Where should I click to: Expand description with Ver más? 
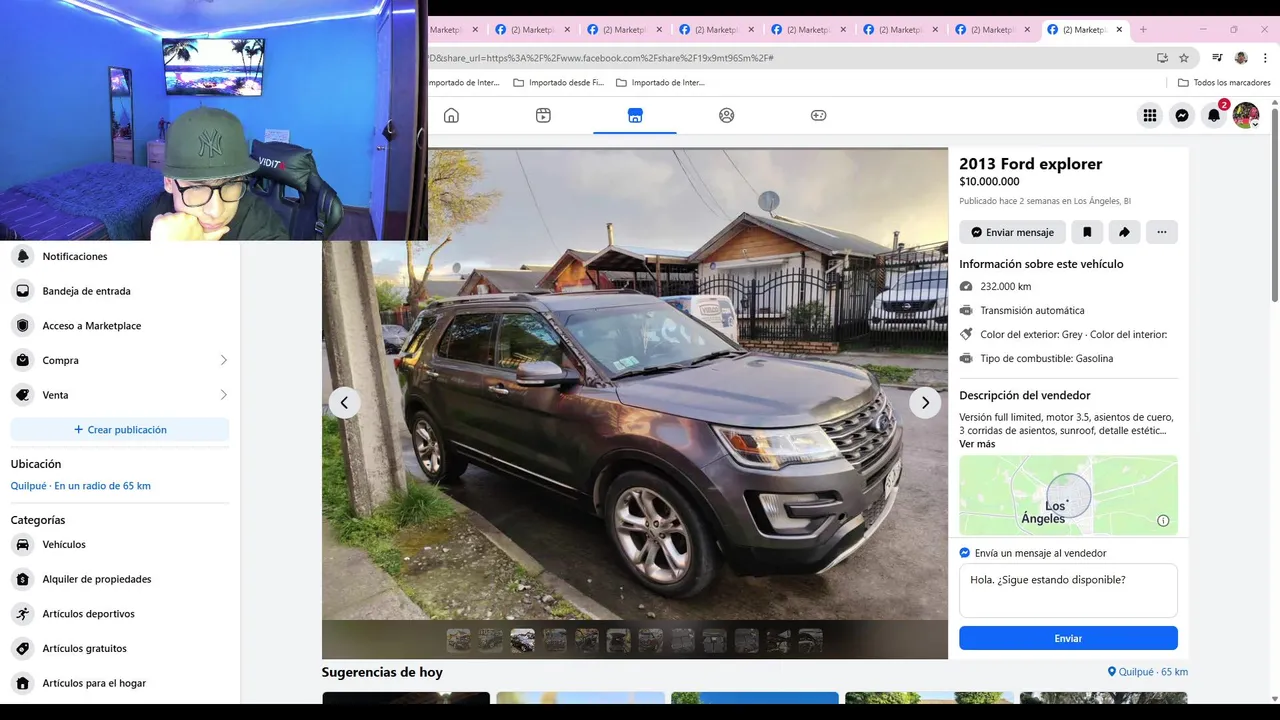(977, 444)
